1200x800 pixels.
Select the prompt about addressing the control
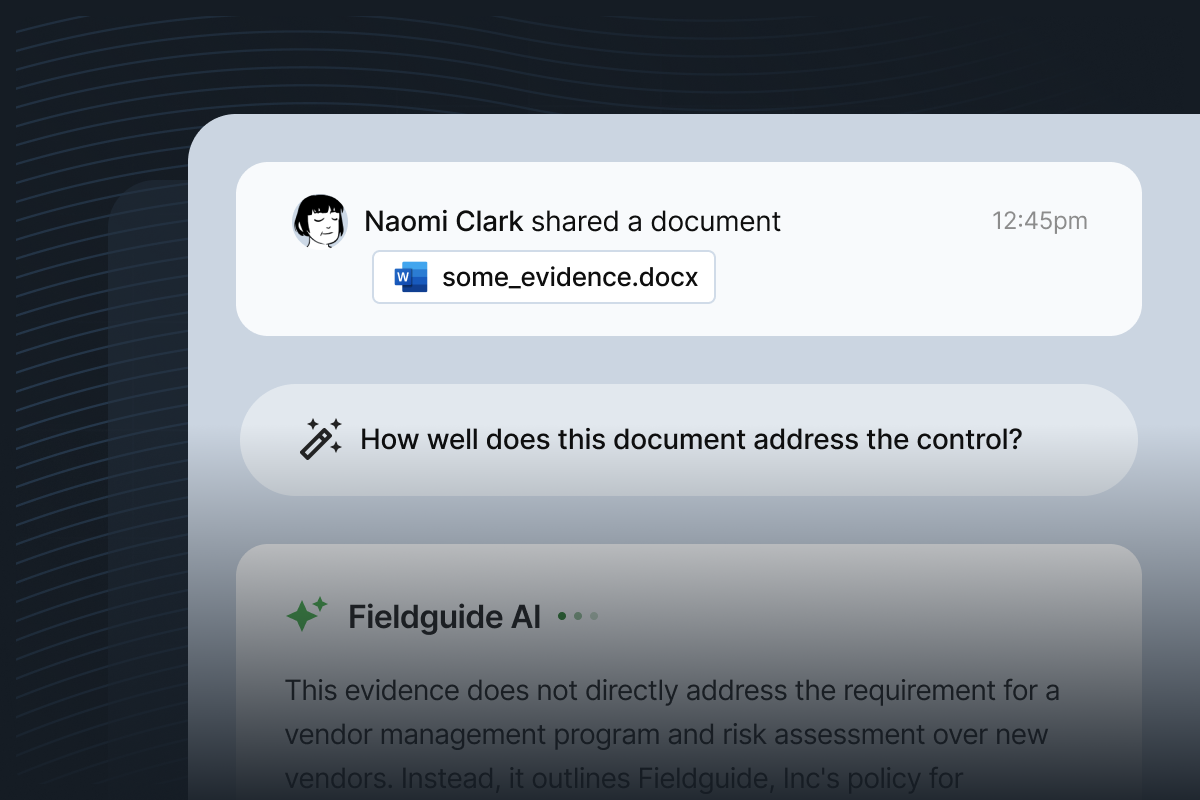(690, 439)
